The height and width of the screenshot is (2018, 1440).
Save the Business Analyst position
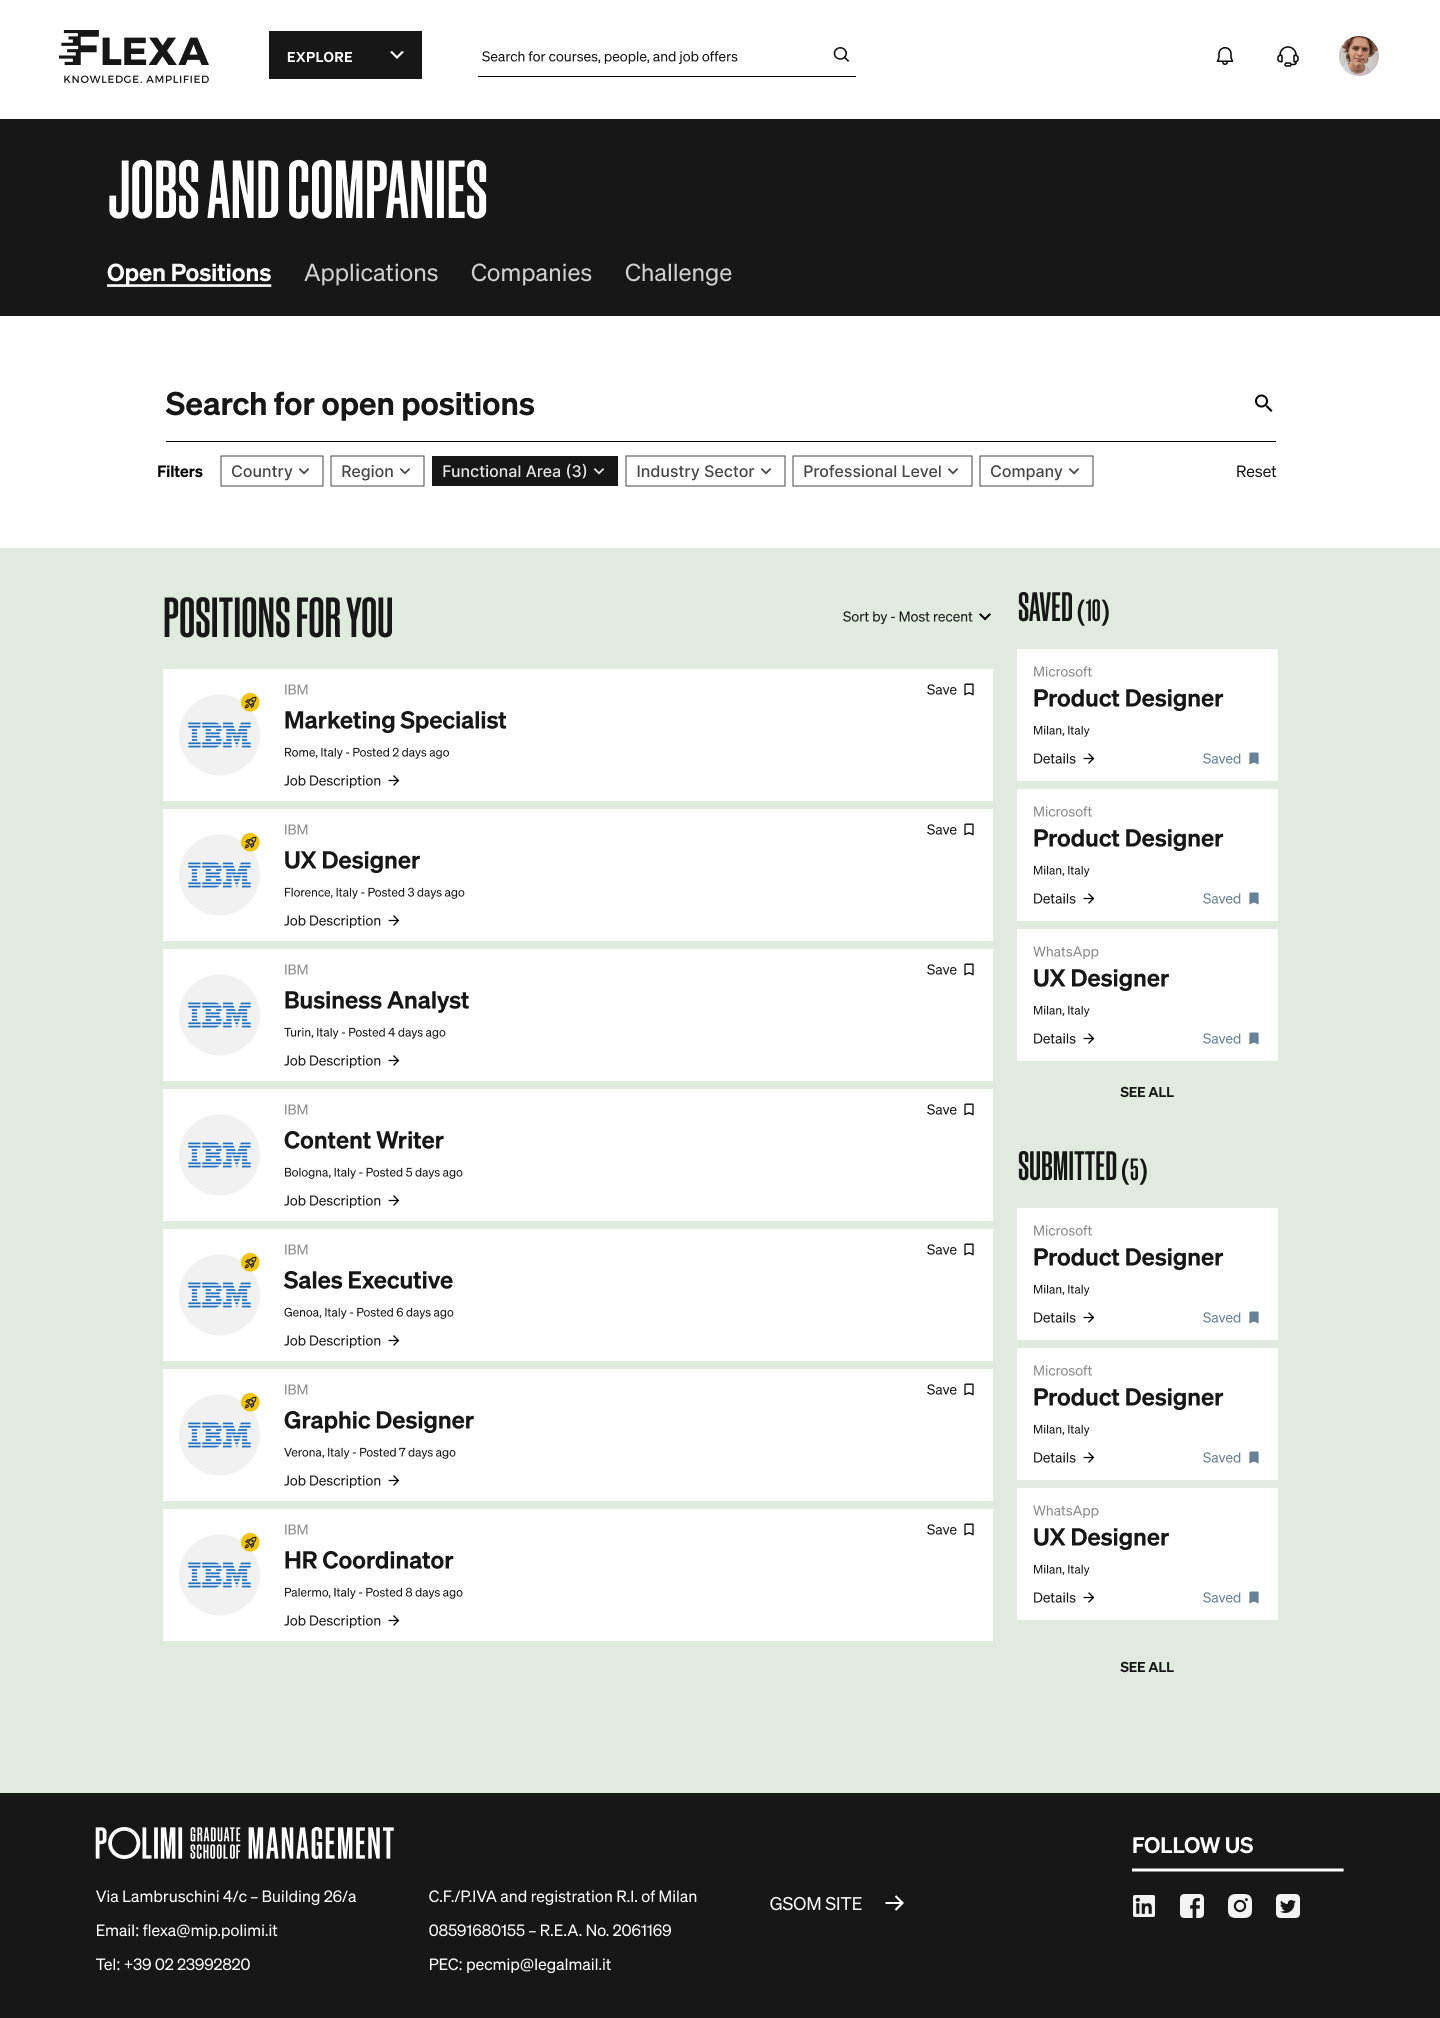pos(950,970)
